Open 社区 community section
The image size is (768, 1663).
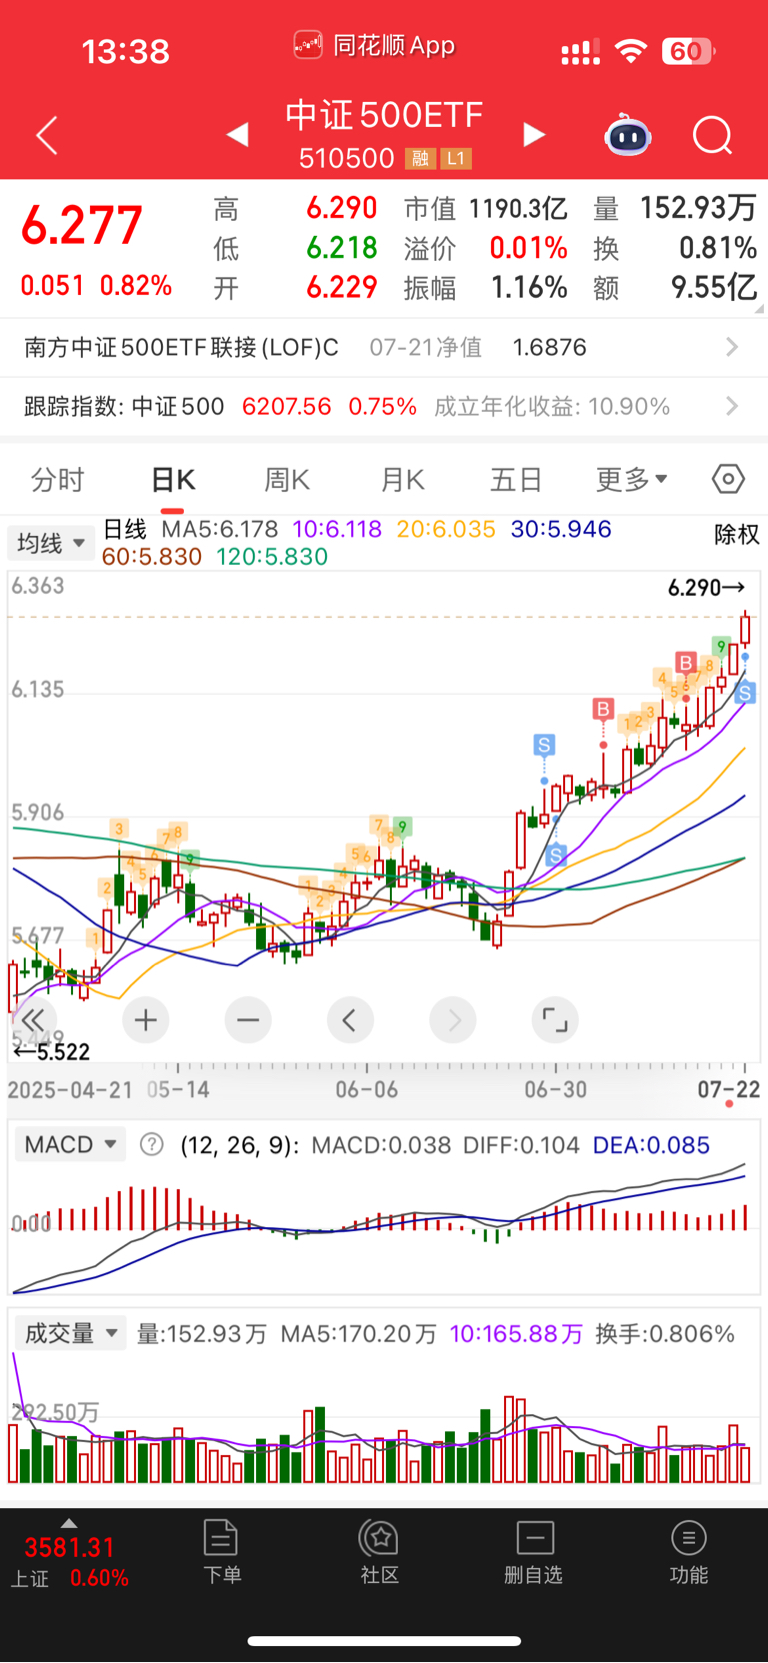tap(380, 1551)
